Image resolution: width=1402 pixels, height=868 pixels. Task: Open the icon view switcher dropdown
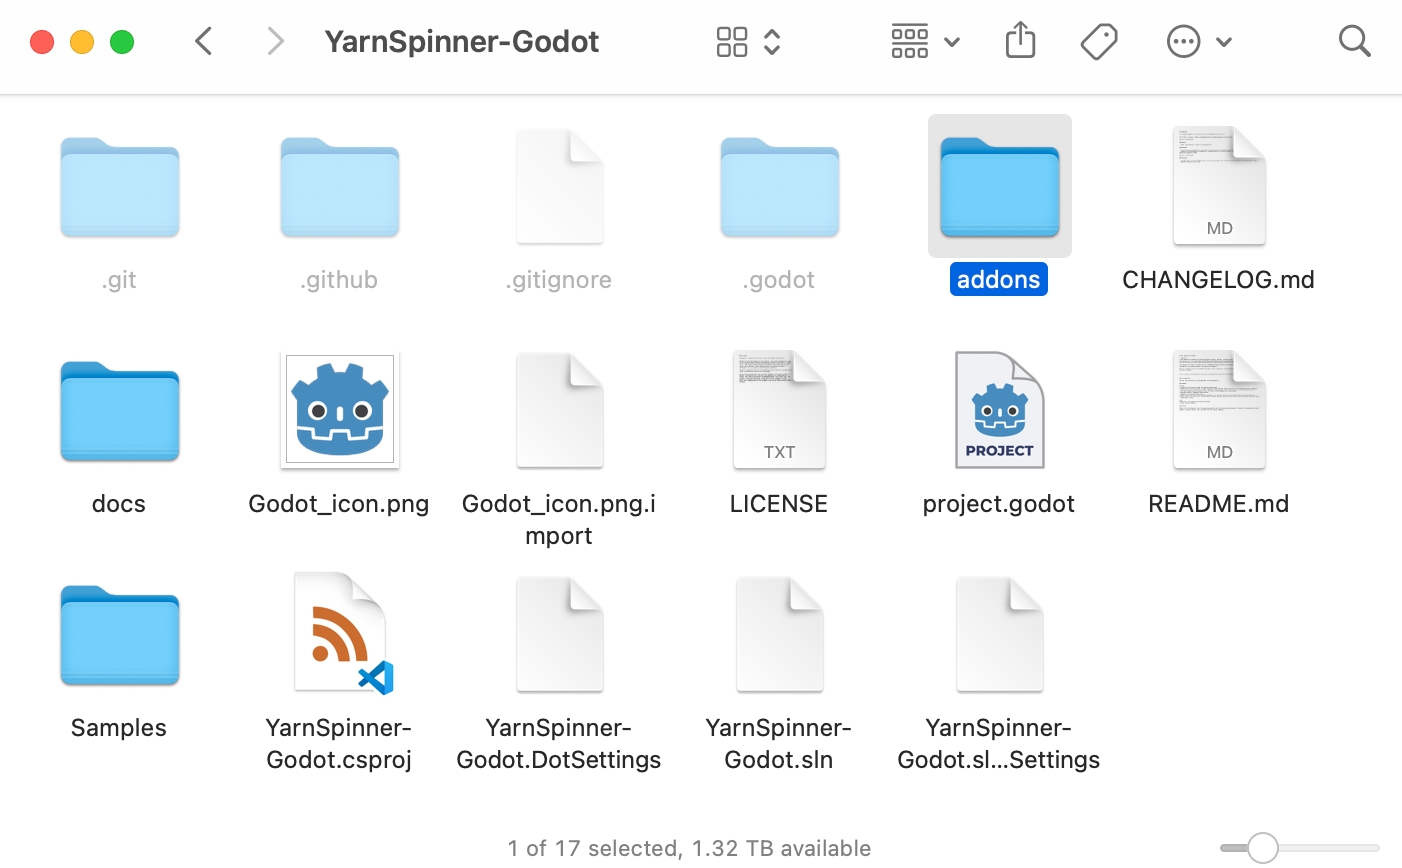(x=748, y=41)
